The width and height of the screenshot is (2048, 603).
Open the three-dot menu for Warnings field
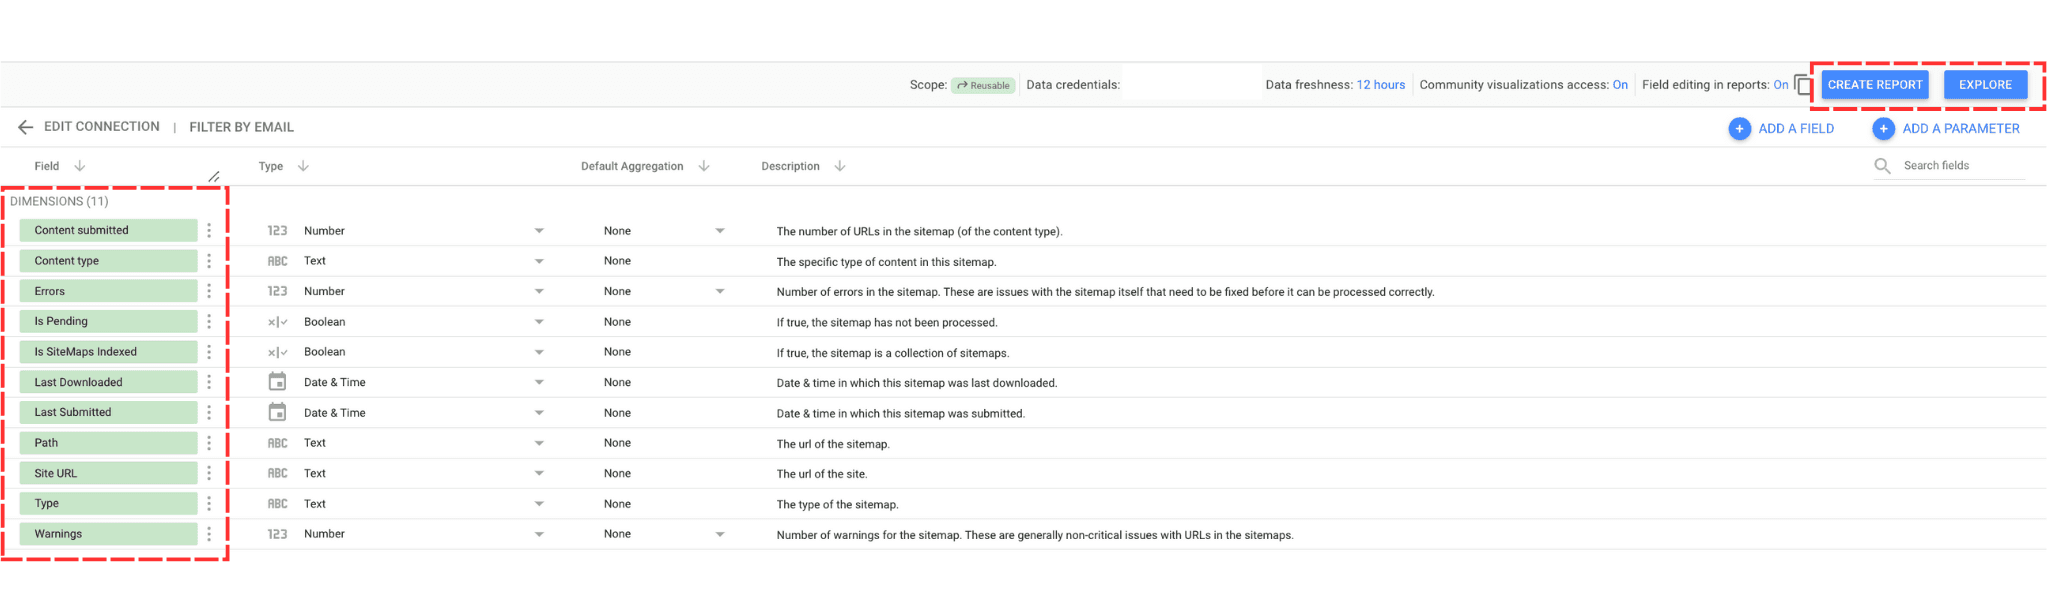click(209, 534)
